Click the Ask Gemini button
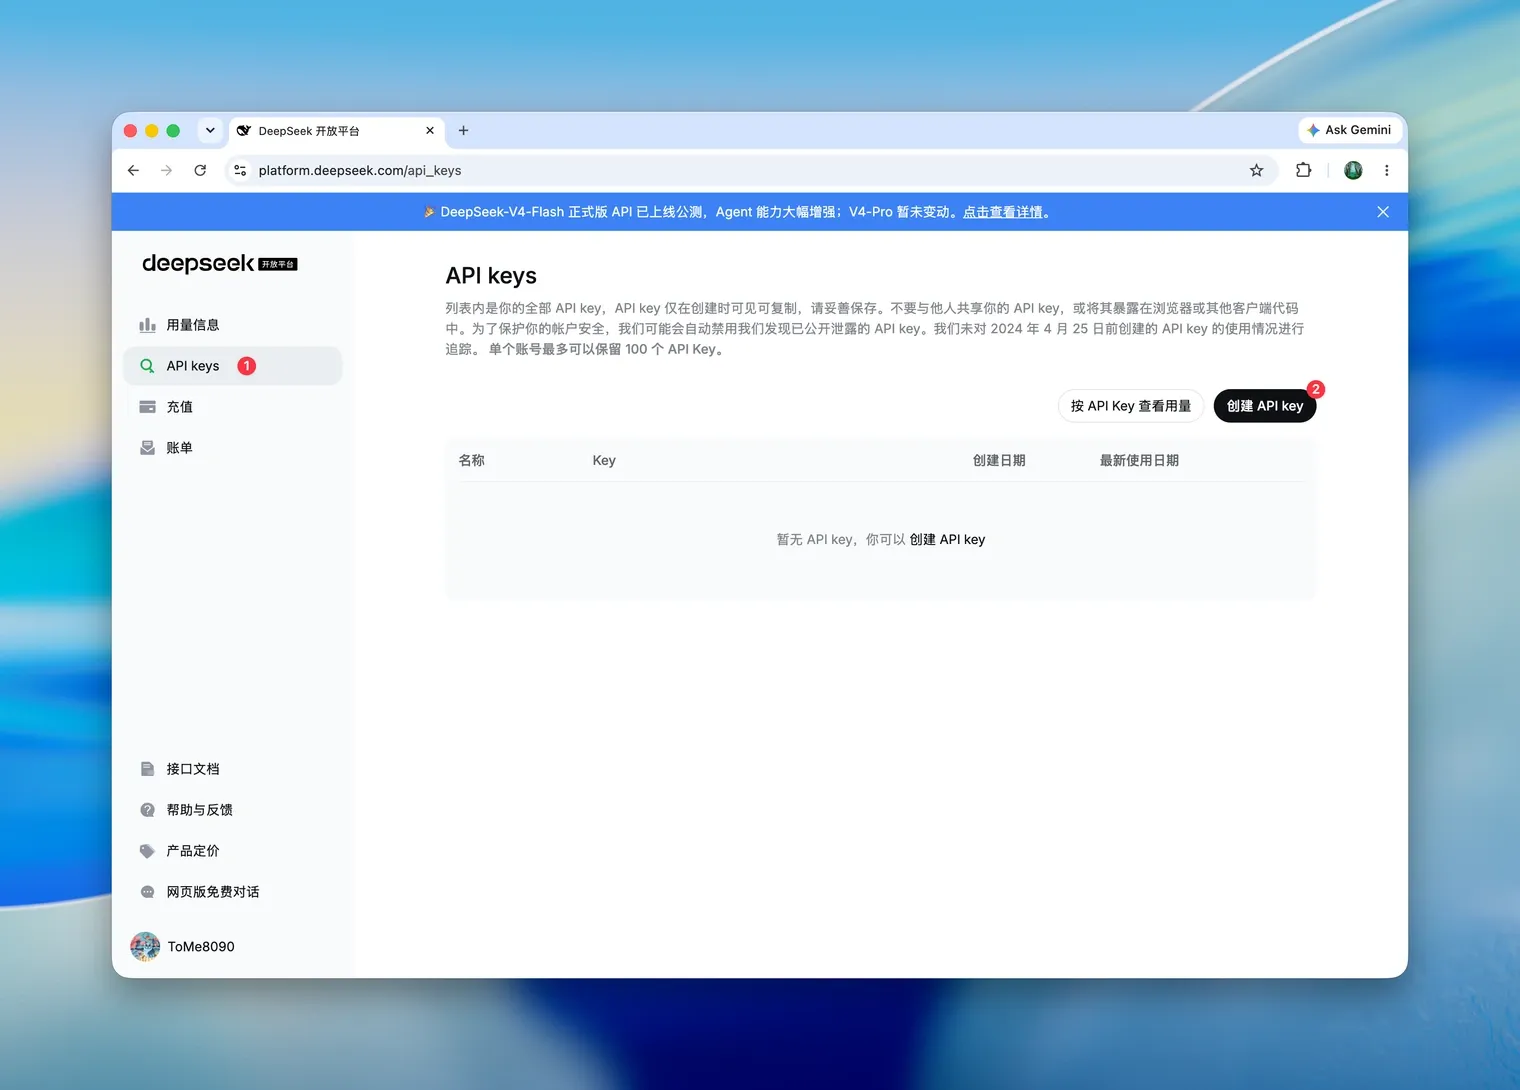Image resolution: width=1520 pixels, height=1090 pixels. (1349, 130)
